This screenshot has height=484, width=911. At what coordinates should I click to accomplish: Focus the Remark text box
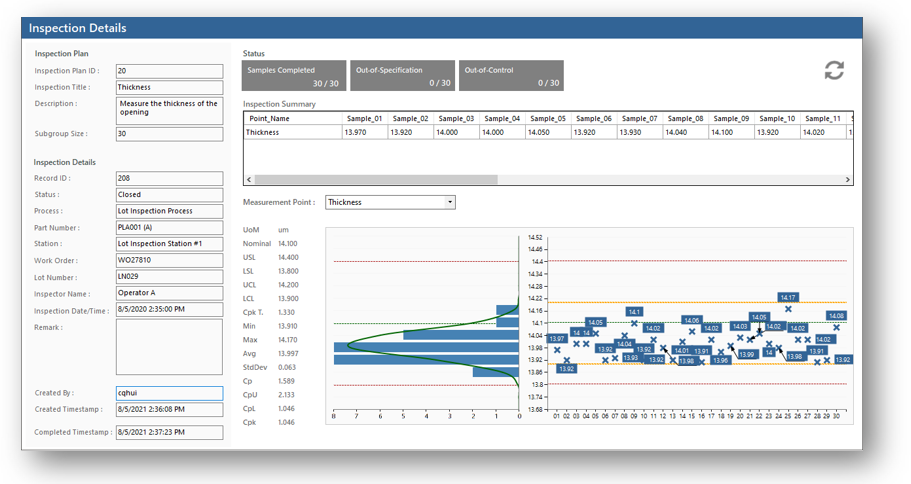coord(168,347)
